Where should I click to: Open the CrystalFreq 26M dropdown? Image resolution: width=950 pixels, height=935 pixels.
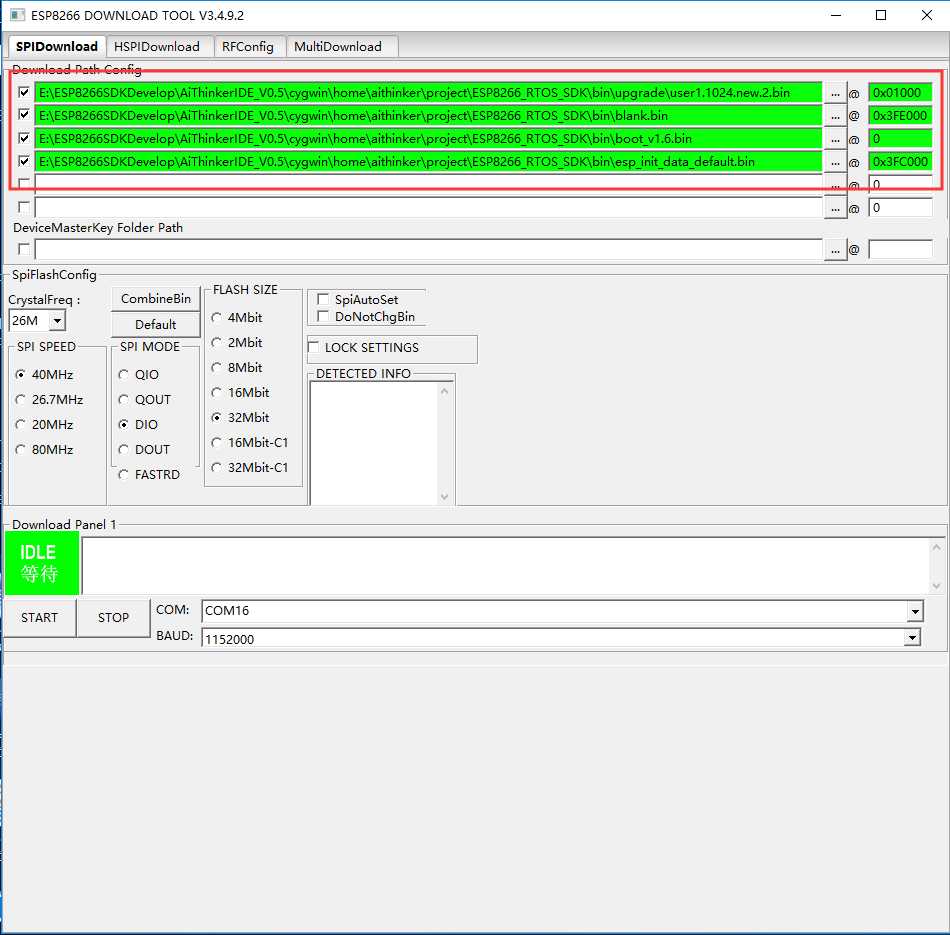57,321
